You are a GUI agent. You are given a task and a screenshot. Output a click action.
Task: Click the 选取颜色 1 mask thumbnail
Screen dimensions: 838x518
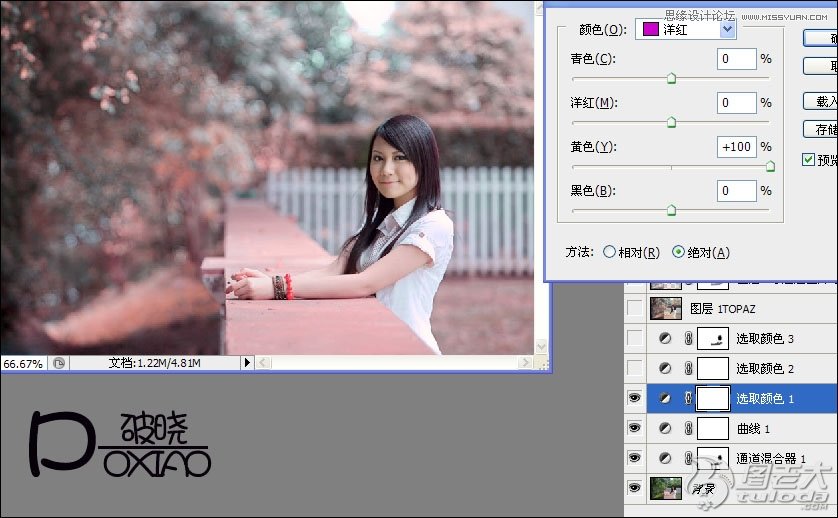[713, 398]
